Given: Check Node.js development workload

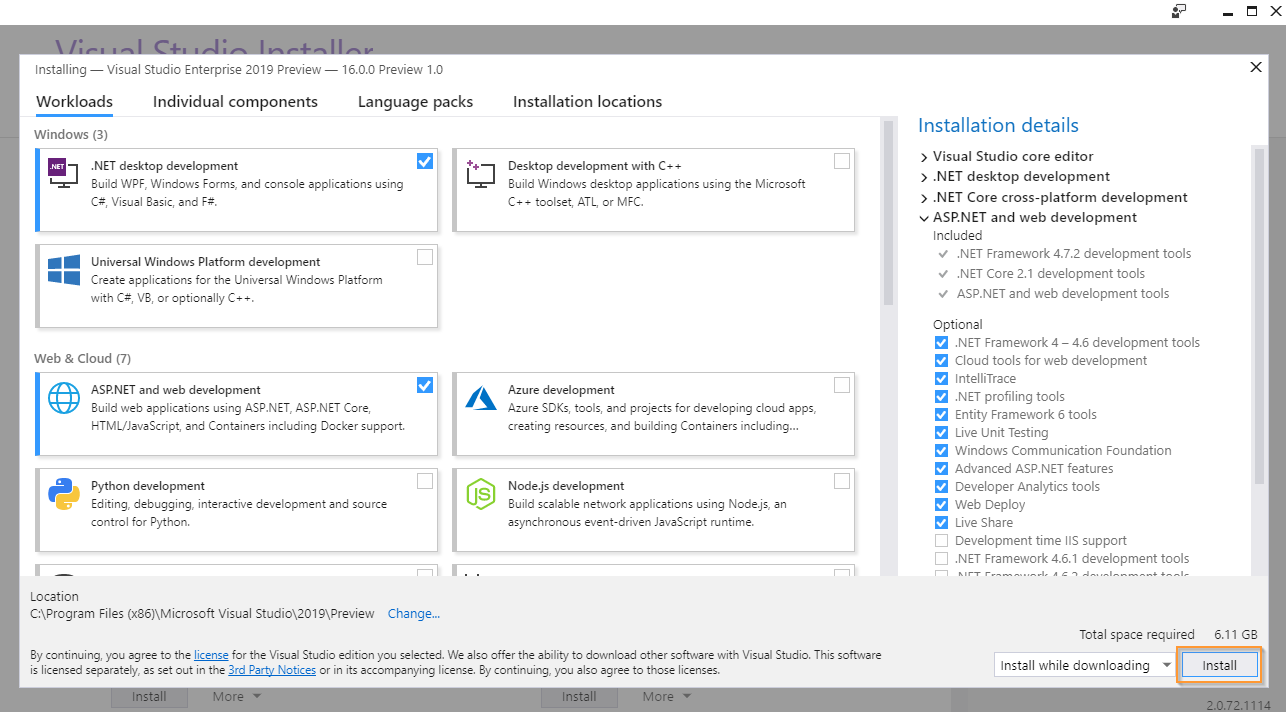Looking at the screenshot, I should pos(842,481).
